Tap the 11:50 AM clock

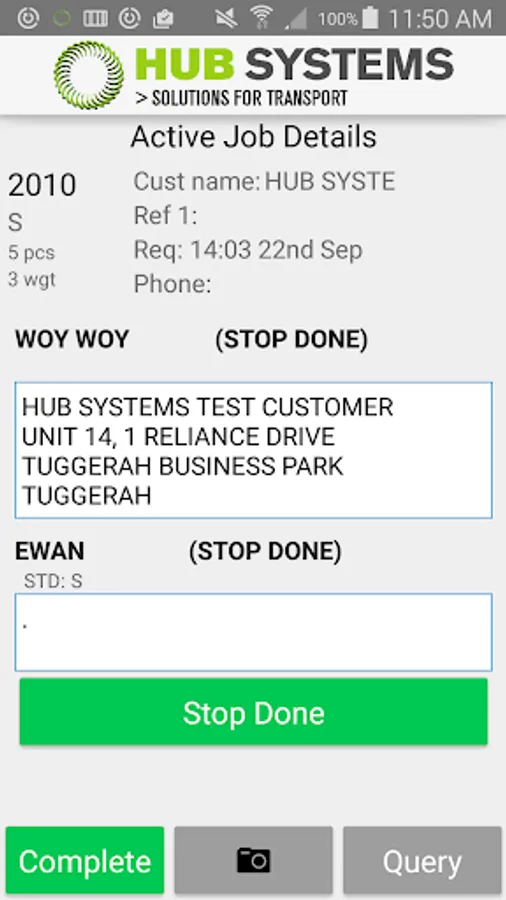(440, 19)
